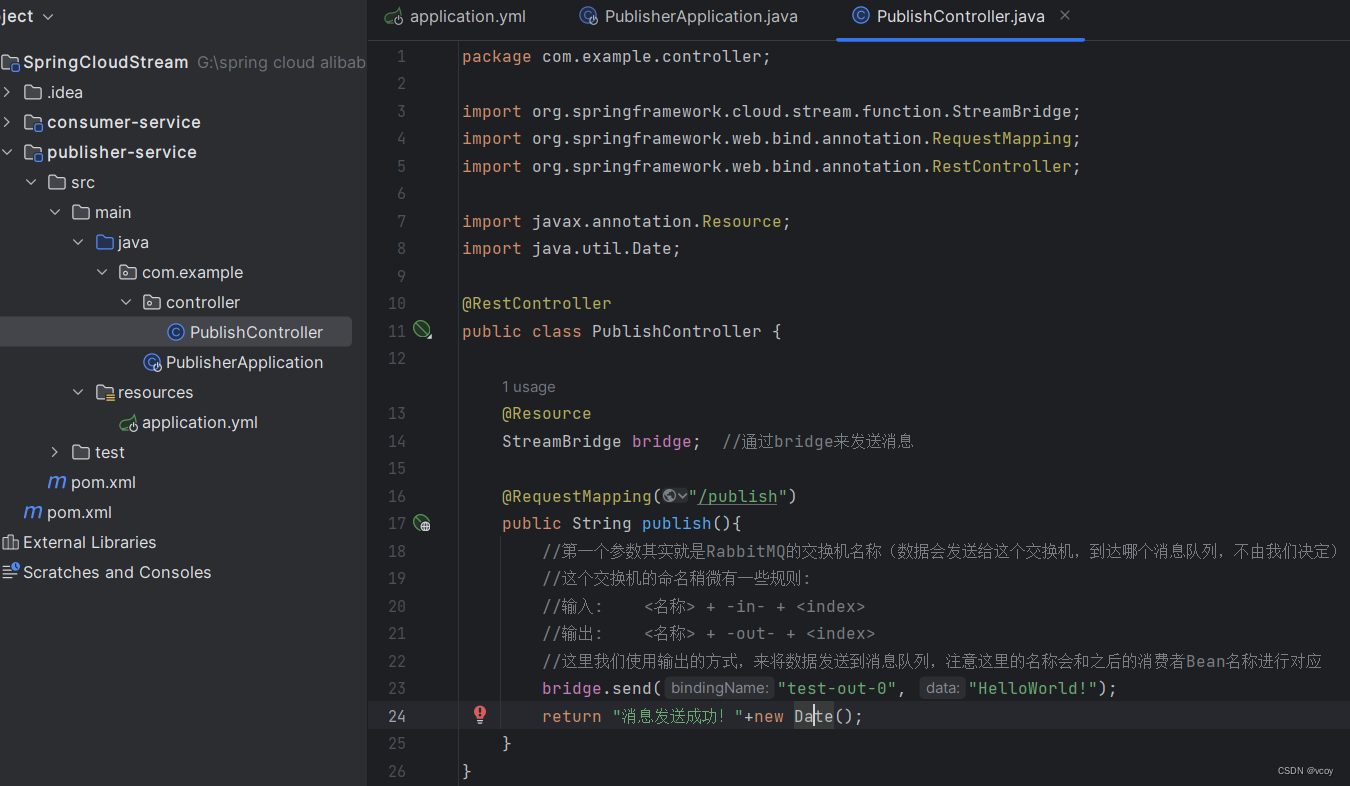
Task: Click the request mapping gutter icon on line 17
Action: (x=422, y=523)
